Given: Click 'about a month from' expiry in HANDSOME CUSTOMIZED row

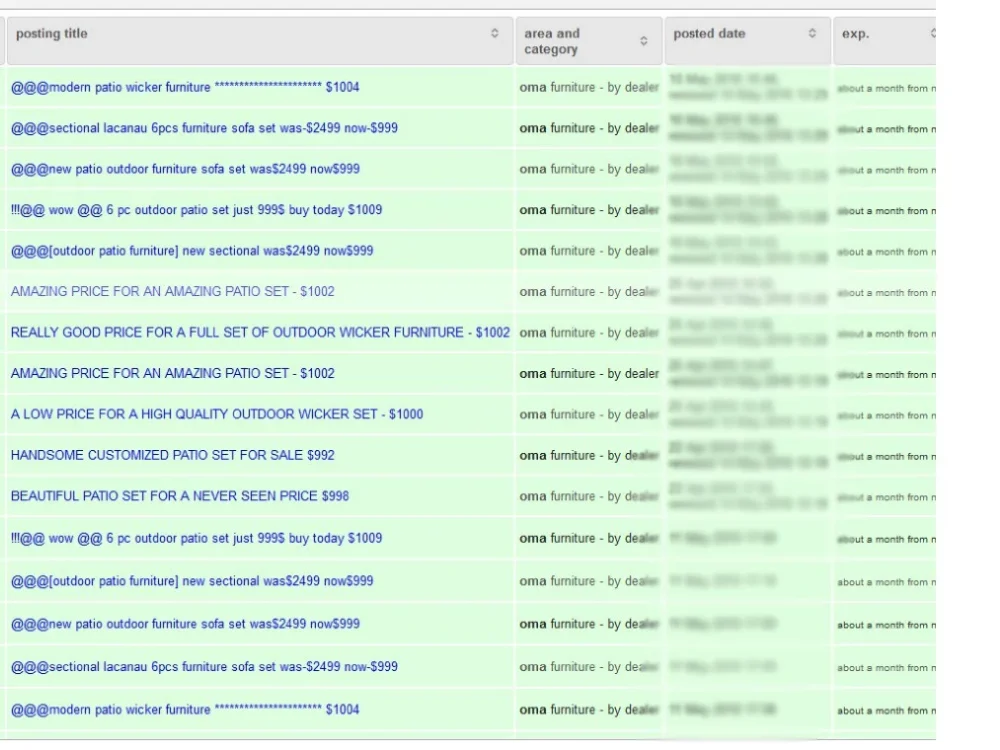Looking at the screenshot, I should pos(886,456).
